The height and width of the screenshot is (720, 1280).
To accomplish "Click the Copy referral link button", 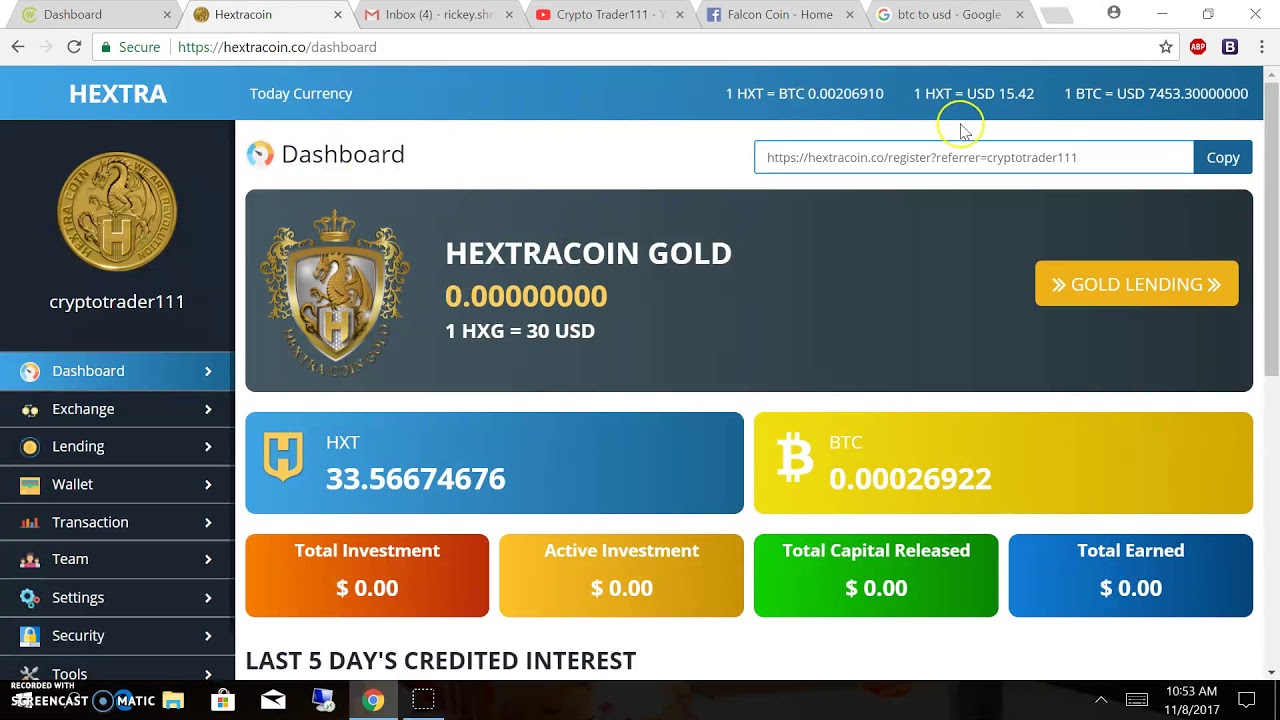I will tap(1223, 157).
